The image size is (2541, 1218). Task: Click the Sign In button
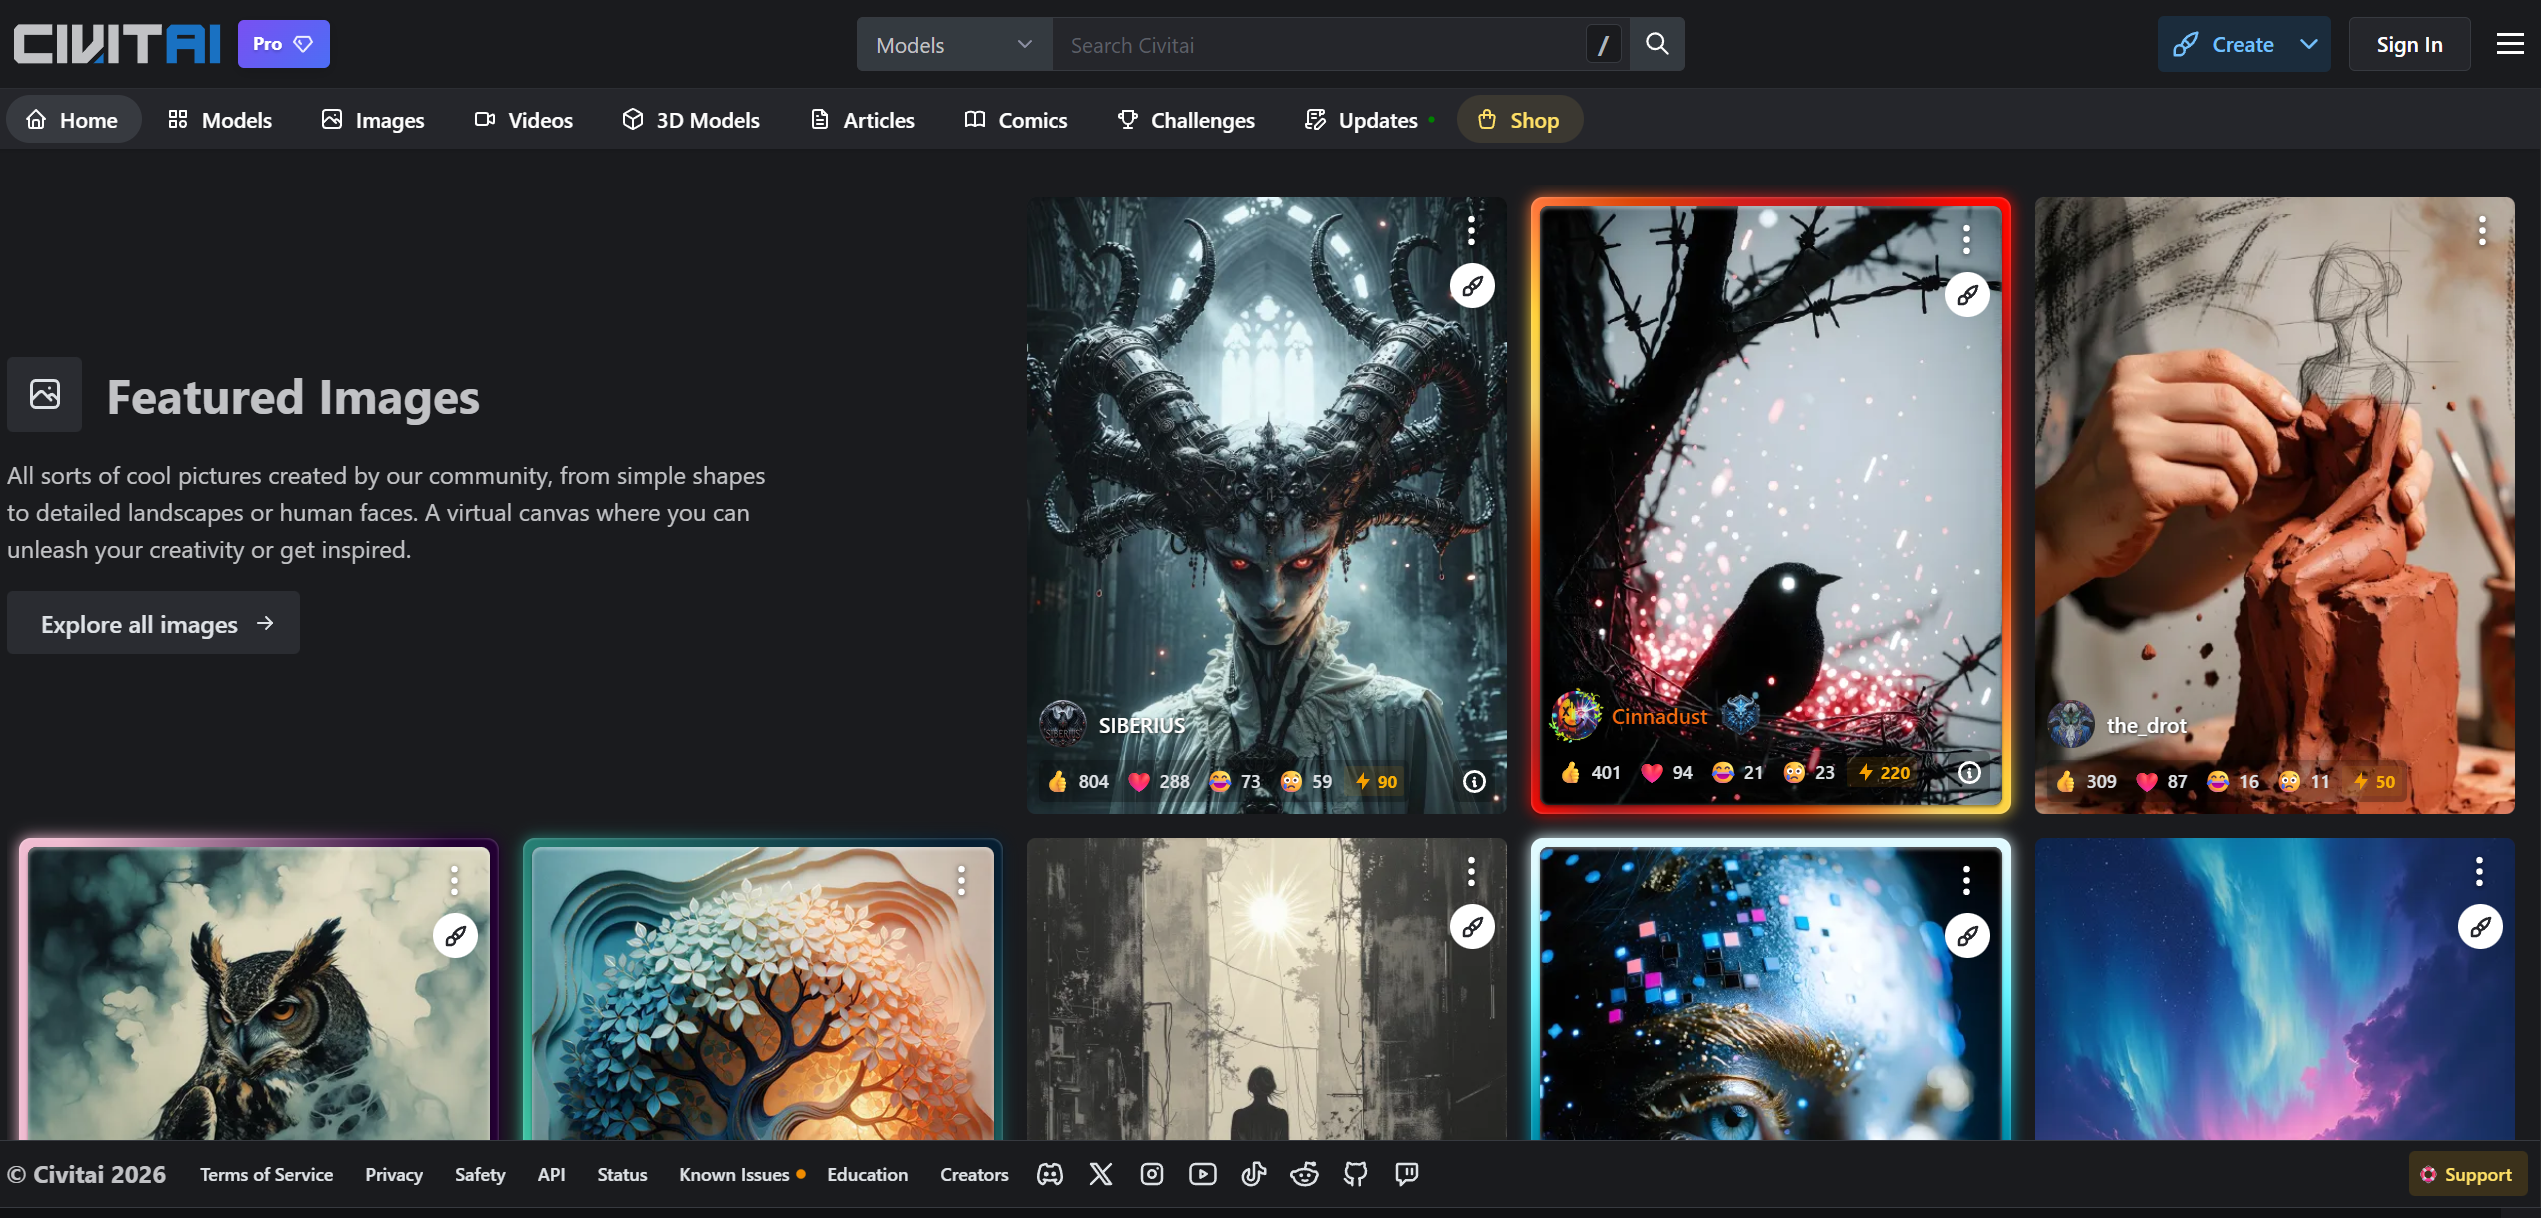click(x=2409, y=44)
